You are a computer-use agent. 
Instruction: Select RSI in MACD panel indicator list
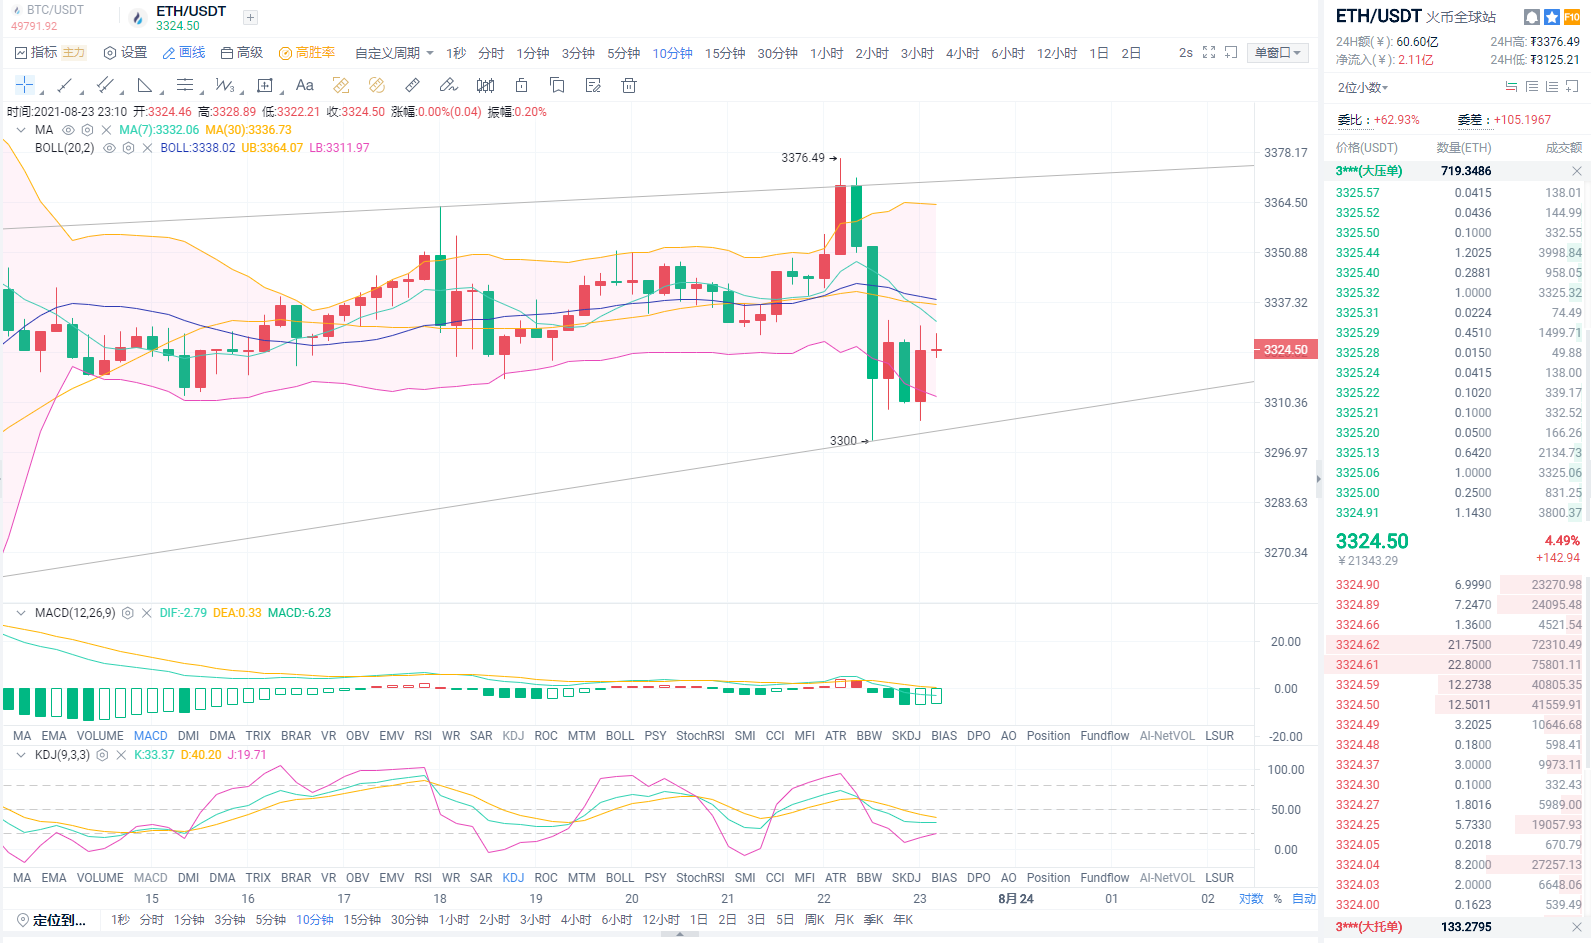click(423, 736)
